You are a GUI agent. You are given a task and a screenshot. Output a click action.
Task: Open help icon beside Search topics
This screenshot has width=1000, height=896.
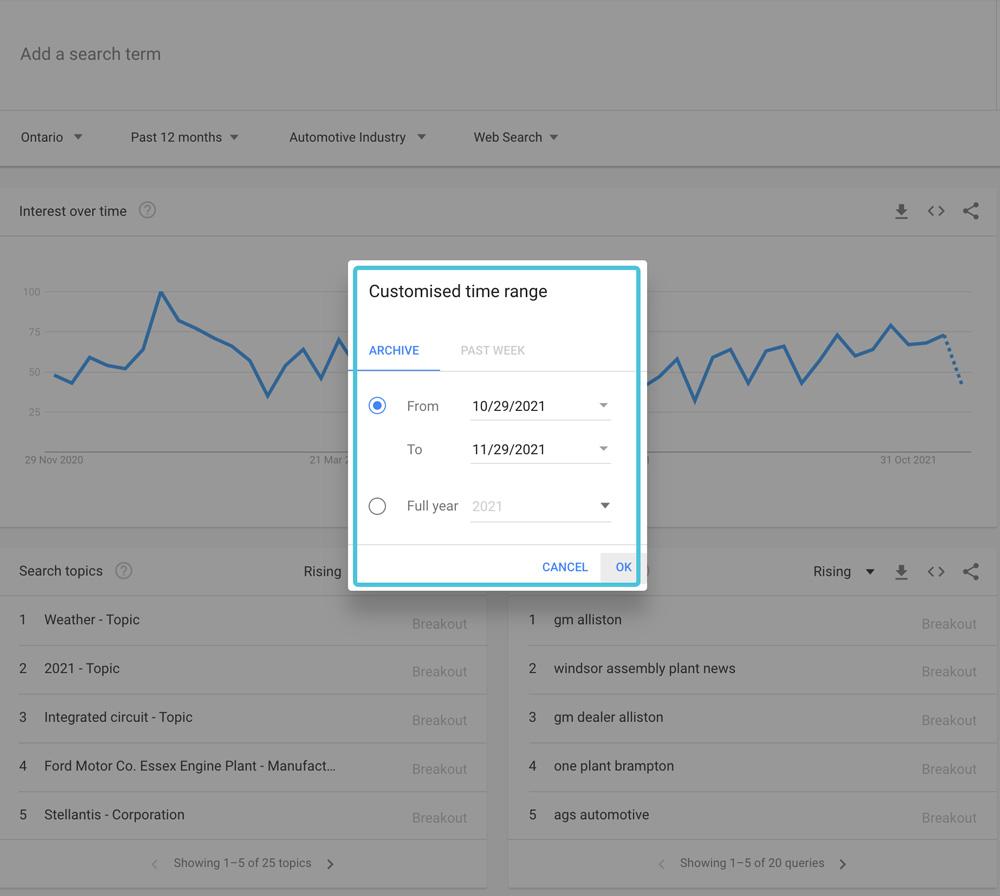click(x=124, y=571)
